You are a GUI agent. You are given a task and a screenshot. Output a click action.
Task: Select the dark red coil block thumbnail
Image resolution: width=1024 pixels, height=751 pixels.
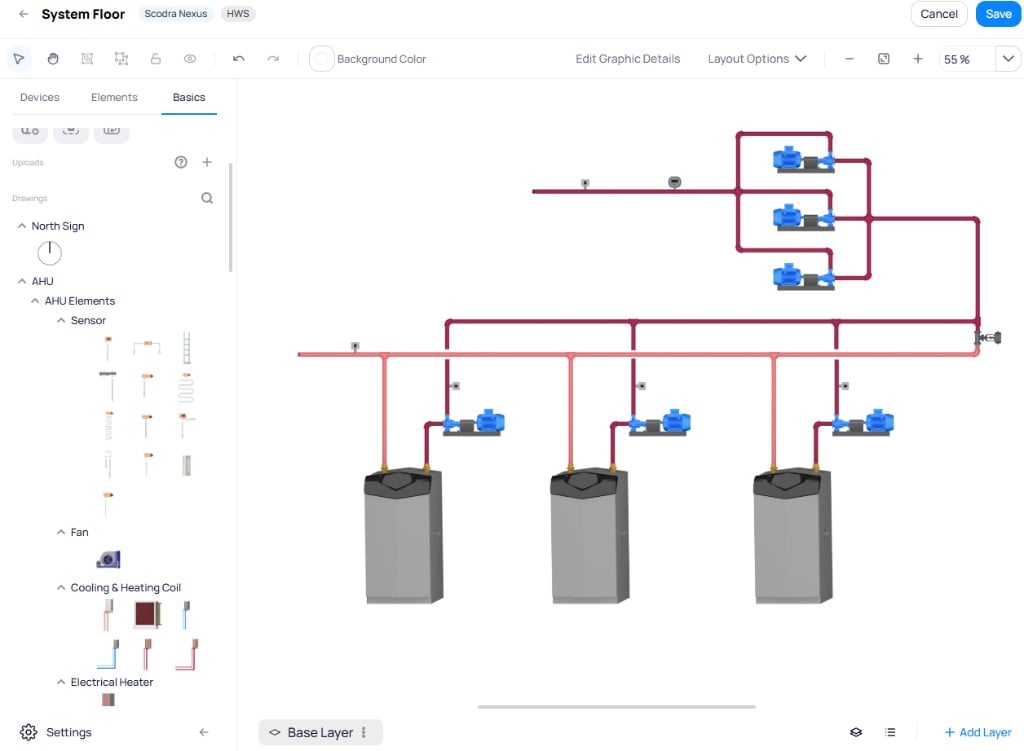(147, 614)
